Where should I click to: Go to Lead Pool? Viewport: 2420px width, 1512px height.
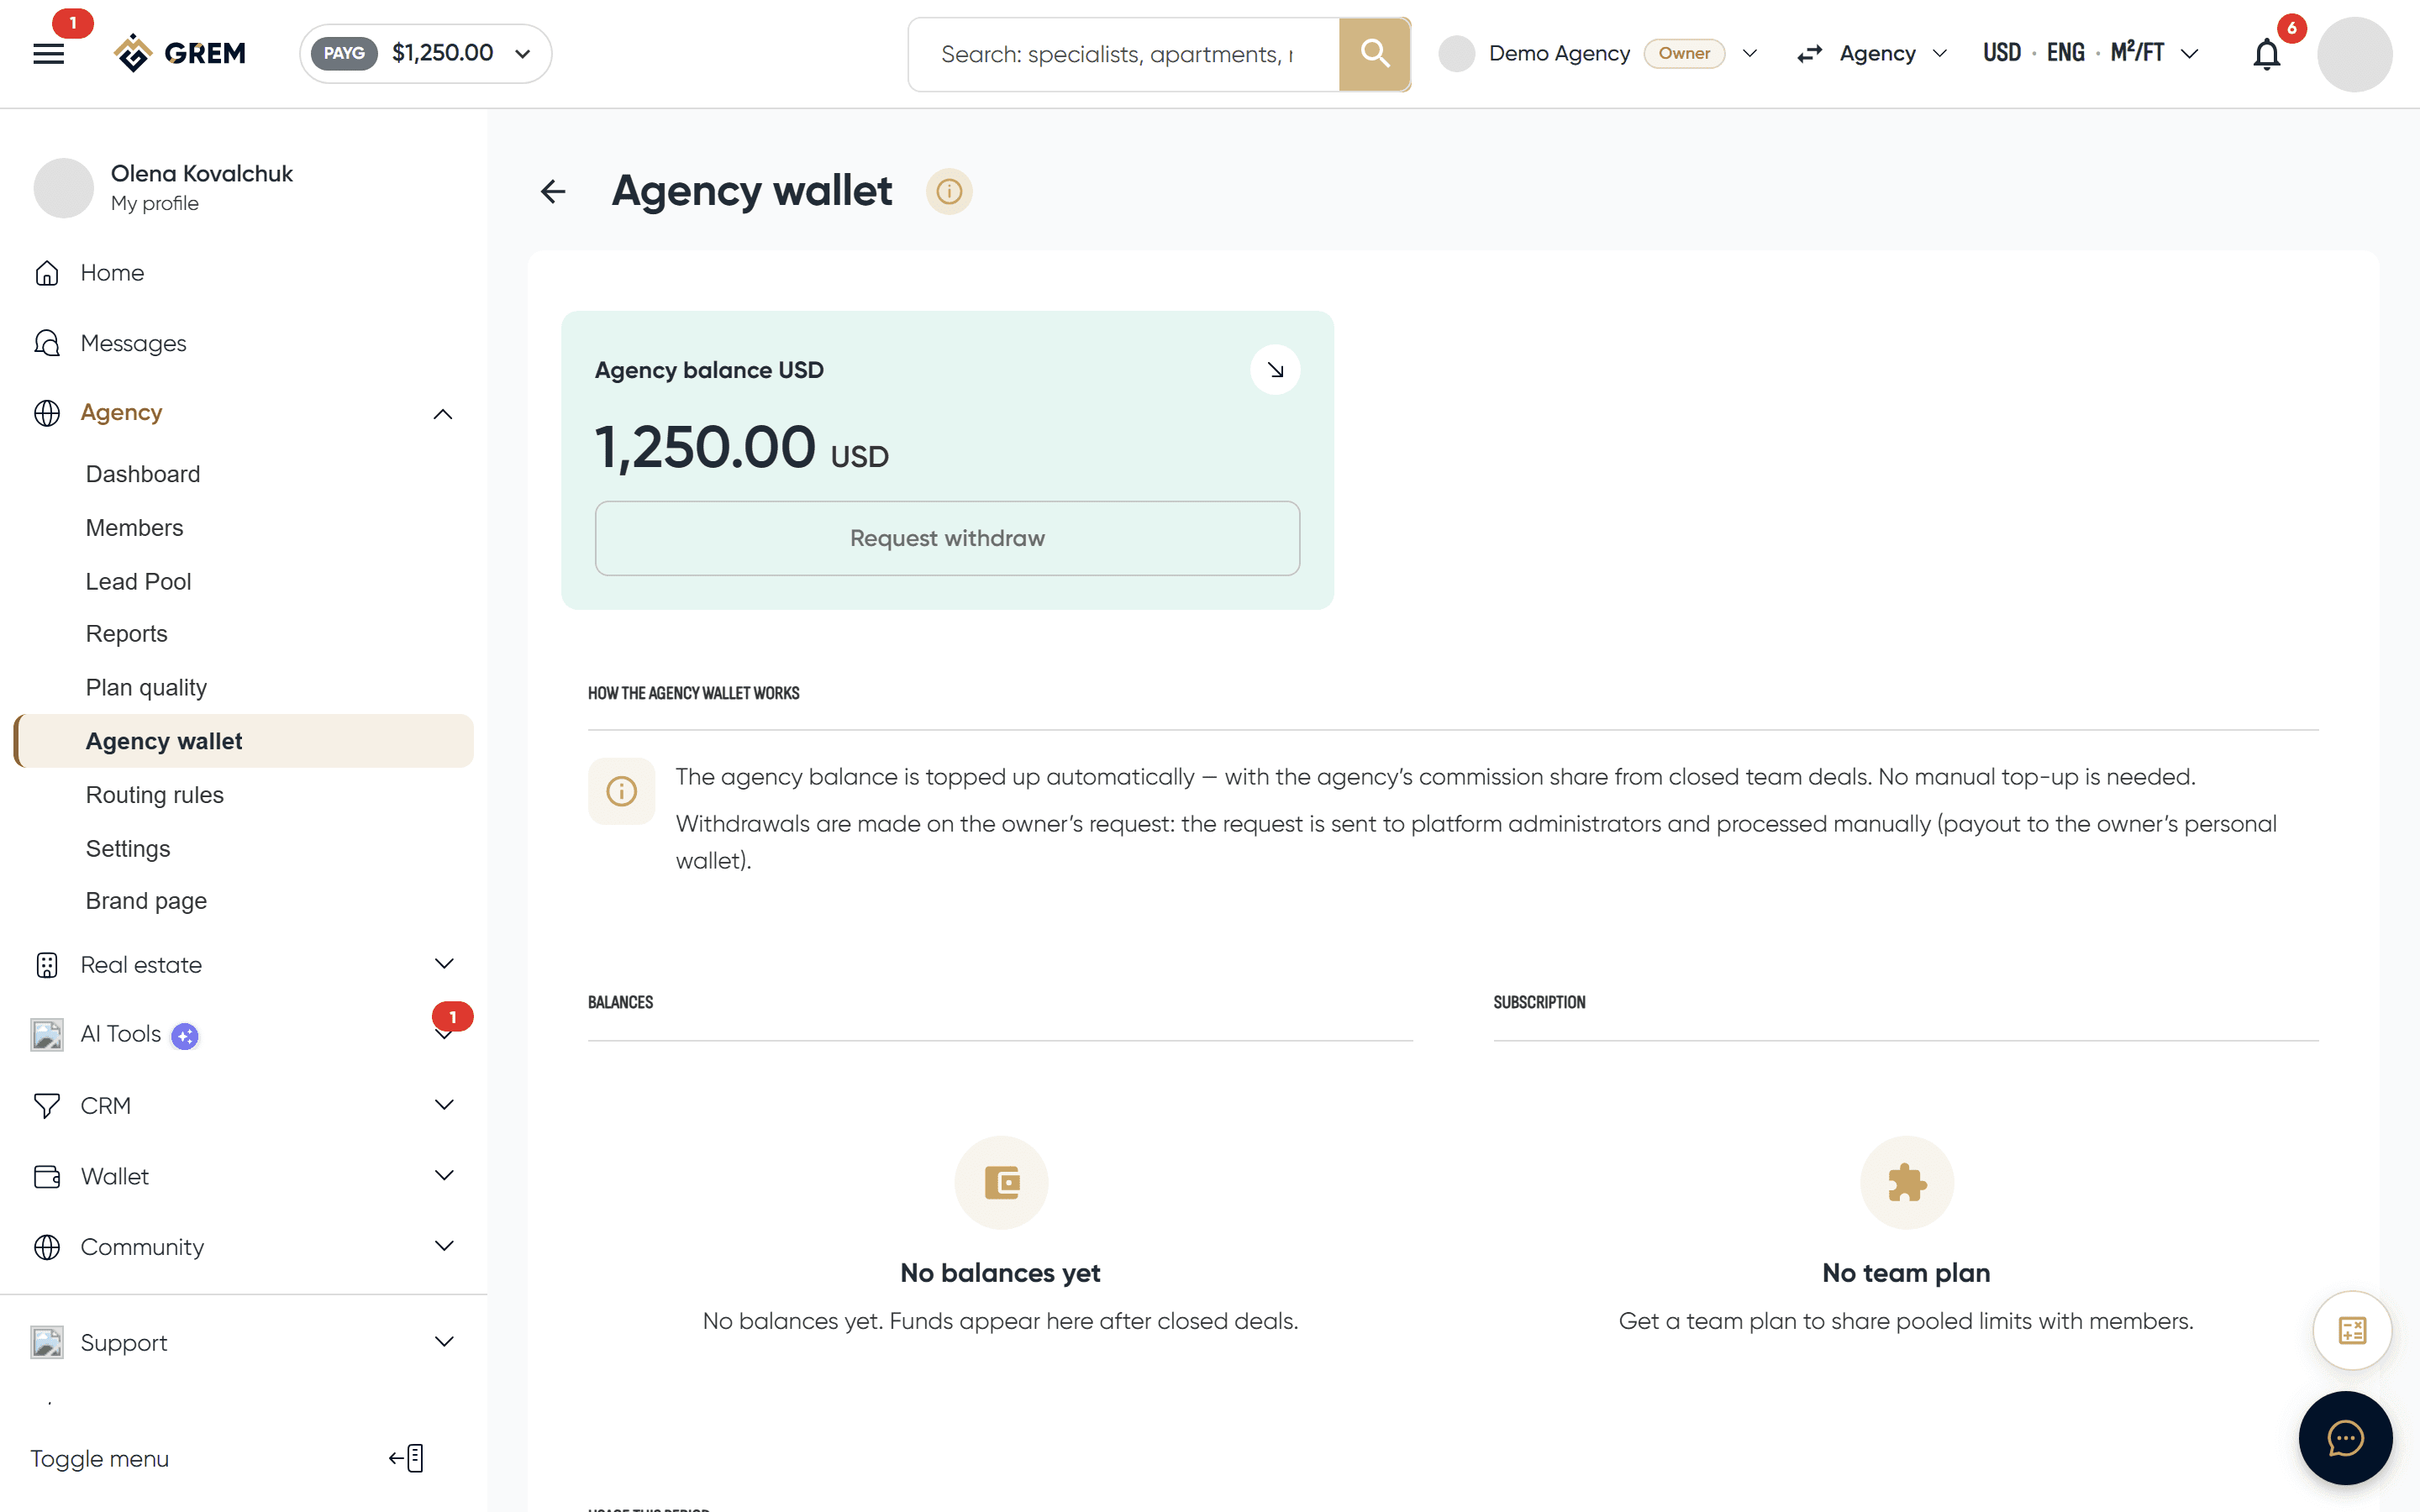pos(138,581)
